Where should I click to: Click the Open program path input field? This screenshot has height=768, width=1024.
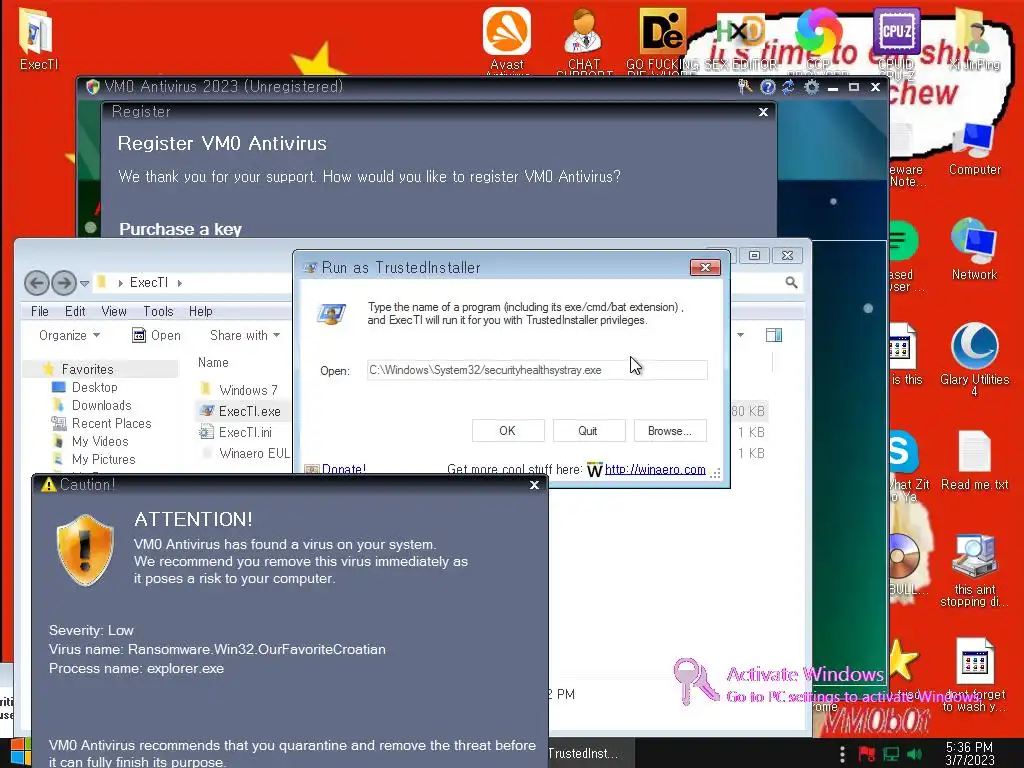(x=537, y=370)
